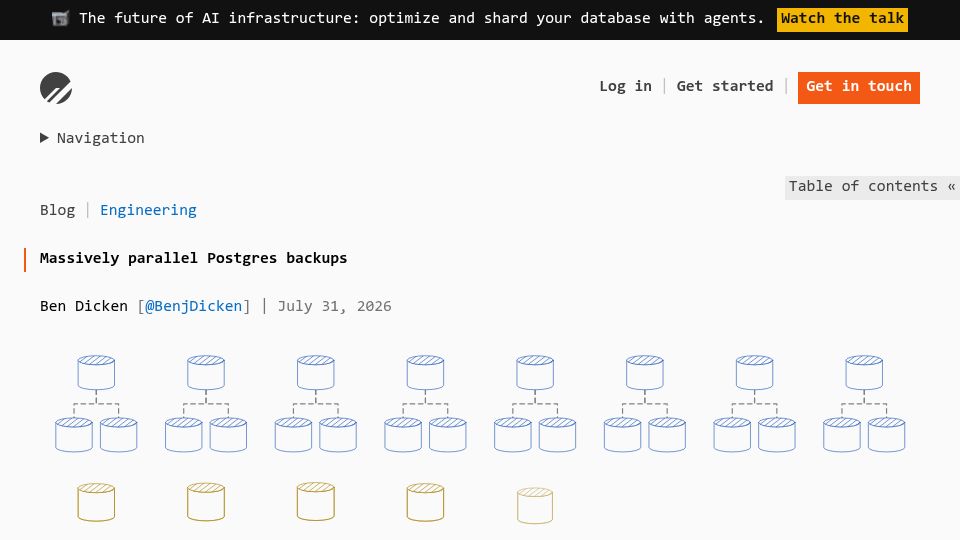The height and width of the screenshot is (540, 960).
Task: Click the announcement banner video icon
Action: pos(60,19)
